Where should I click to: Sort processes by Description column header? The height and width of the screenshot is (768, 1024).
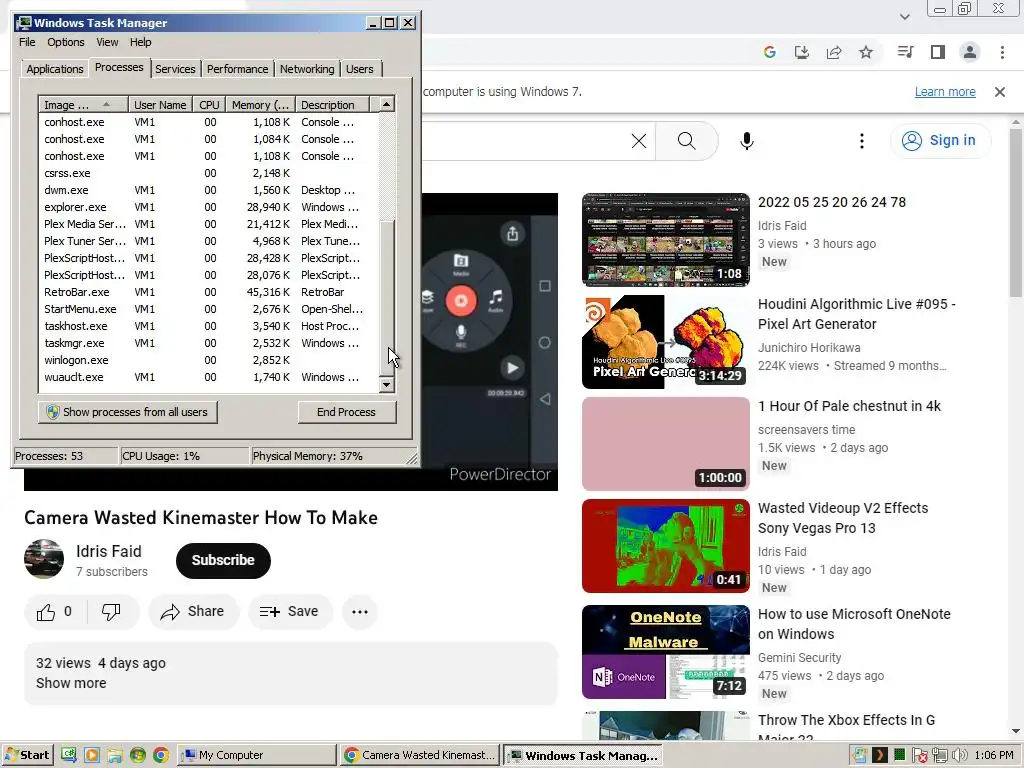tap(332, 104)
